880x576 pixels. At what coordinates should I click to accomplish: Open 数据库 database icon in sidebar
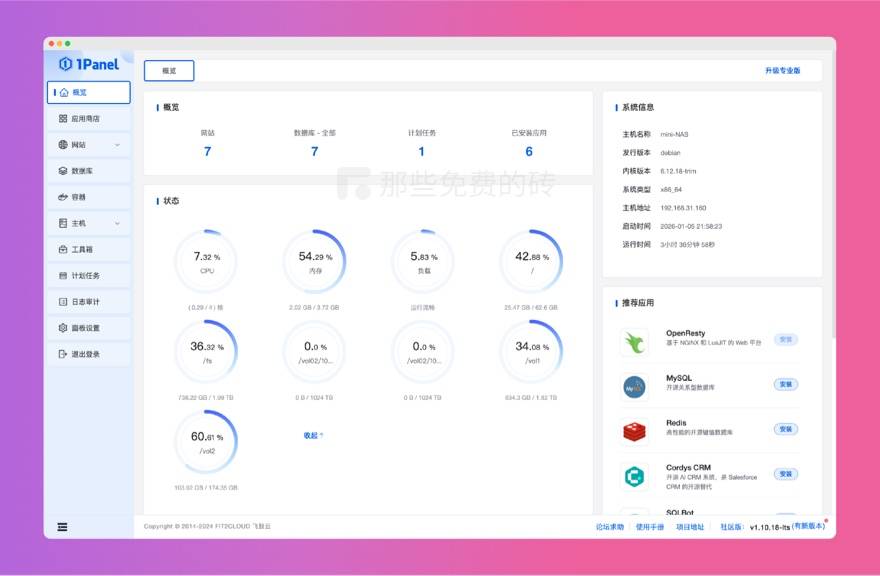(63, 171)
